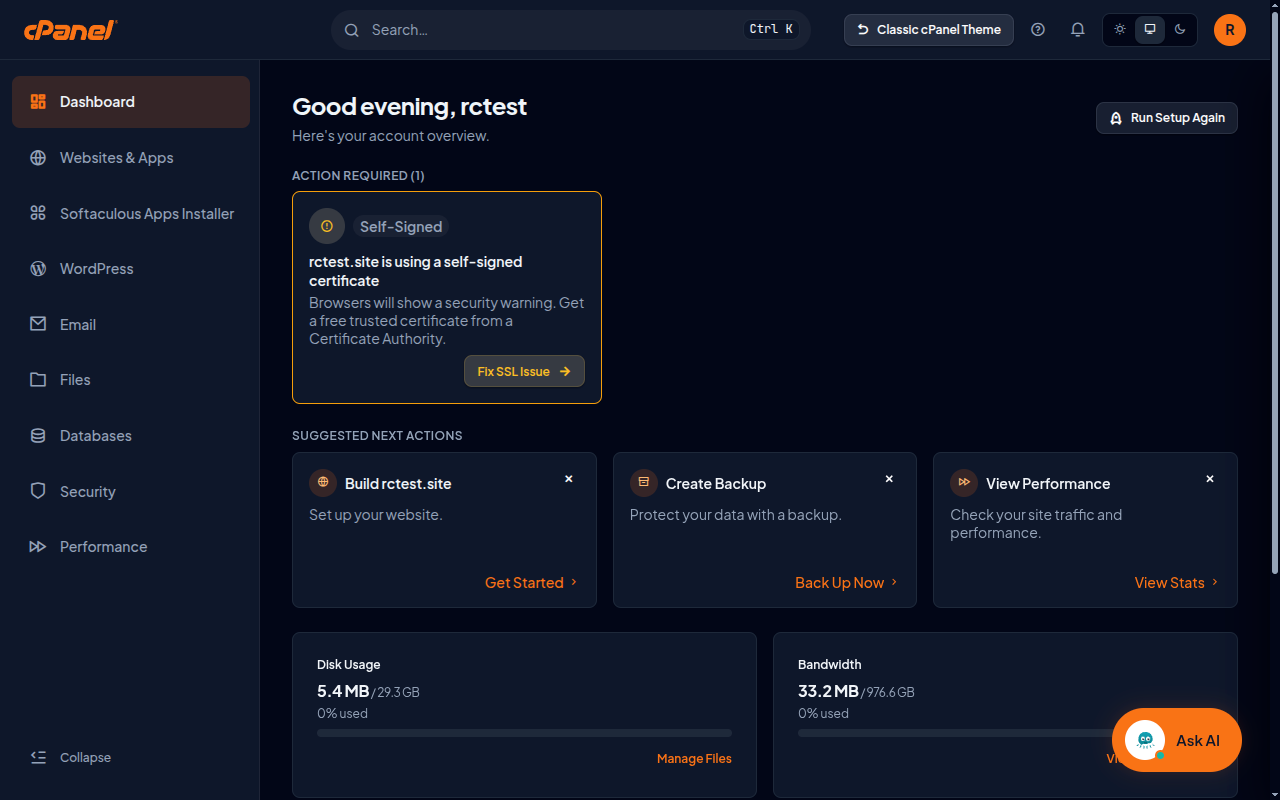
Task: Open Files sidebar section
Action: 131,380
